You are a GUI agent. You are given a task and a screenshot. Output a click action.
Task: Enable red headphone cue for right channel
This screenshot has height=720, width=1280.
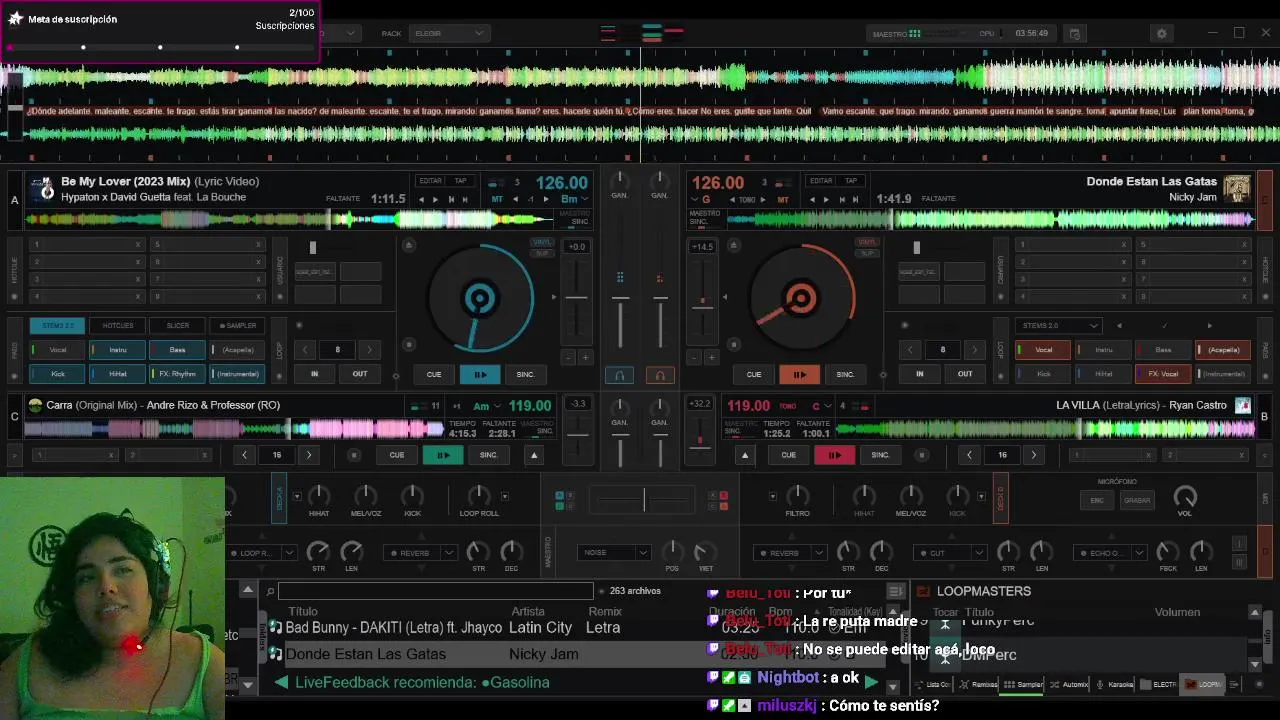(x=659, y=375)
